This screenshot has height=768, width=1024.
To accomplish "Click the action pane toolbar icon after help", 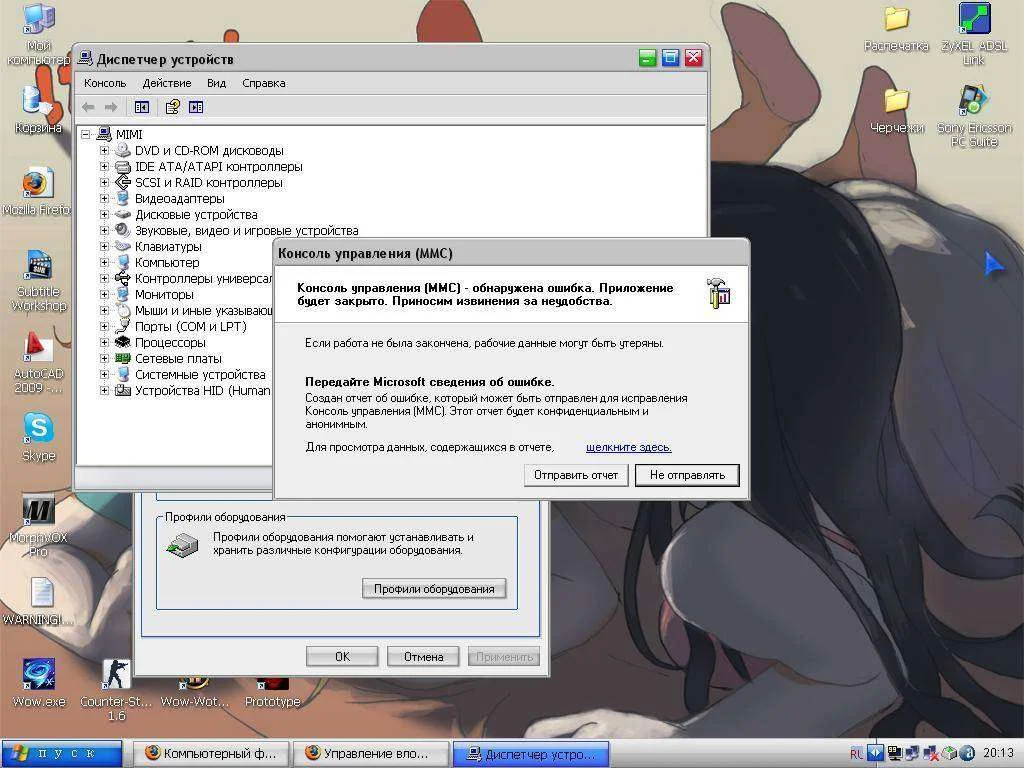I will click(x=196, y=107).
